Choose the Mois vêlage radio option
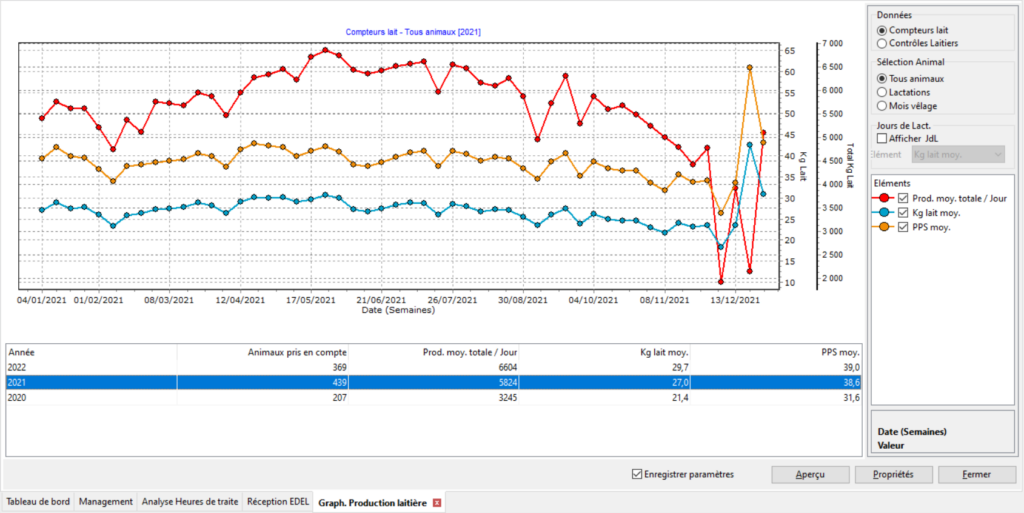This screenshot has height=513, width=1024. tap(882, 105)
